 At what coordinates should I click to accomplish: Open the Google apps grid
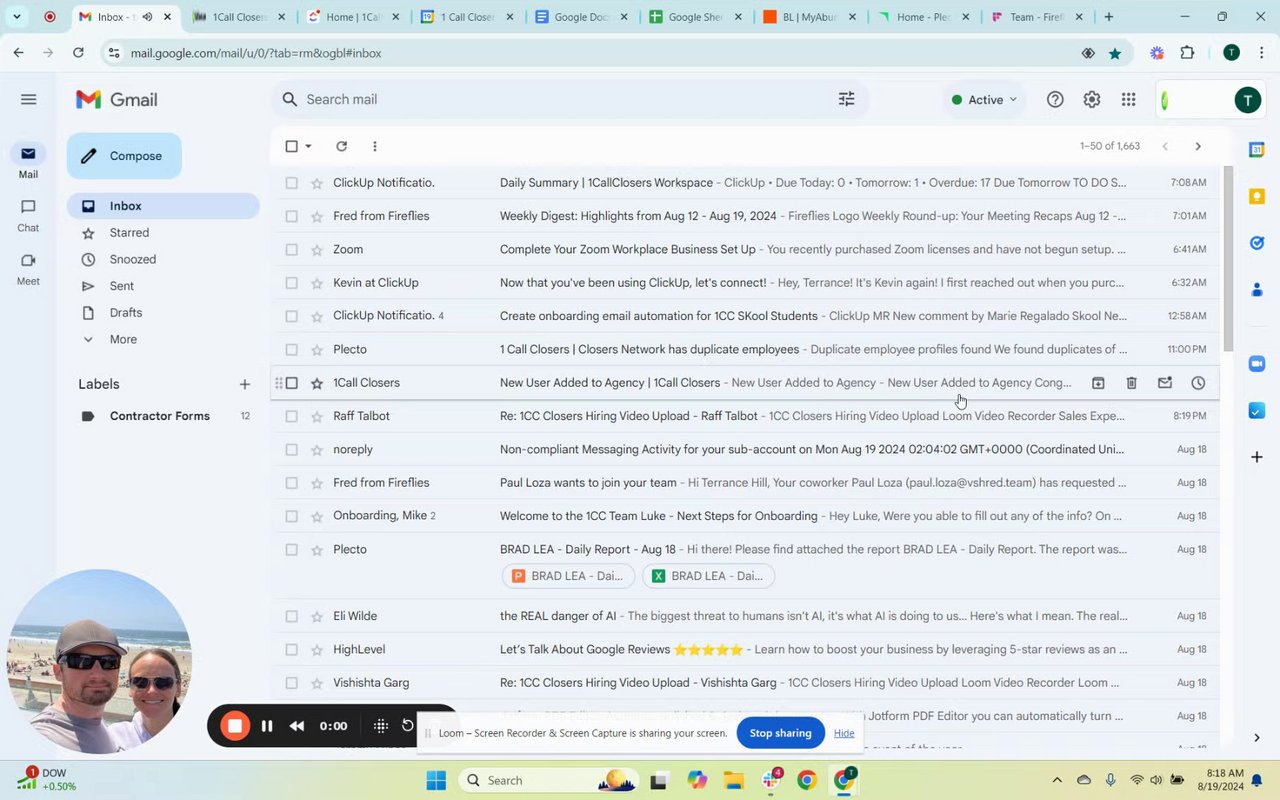coord(1128,99)
